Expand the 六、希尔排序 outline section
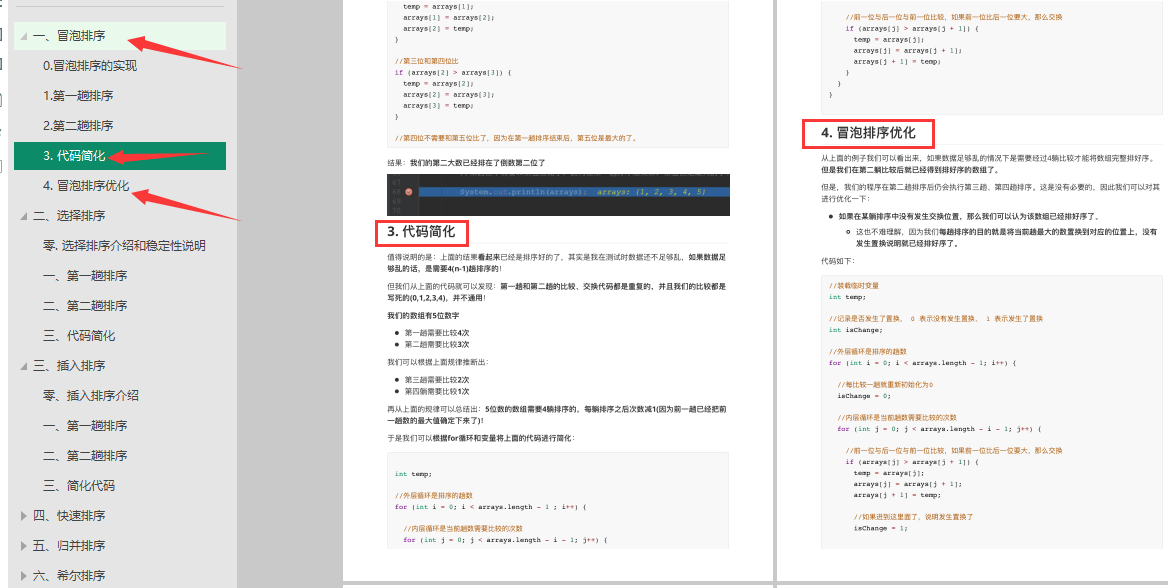1168x588 pixels. [24, 575]
